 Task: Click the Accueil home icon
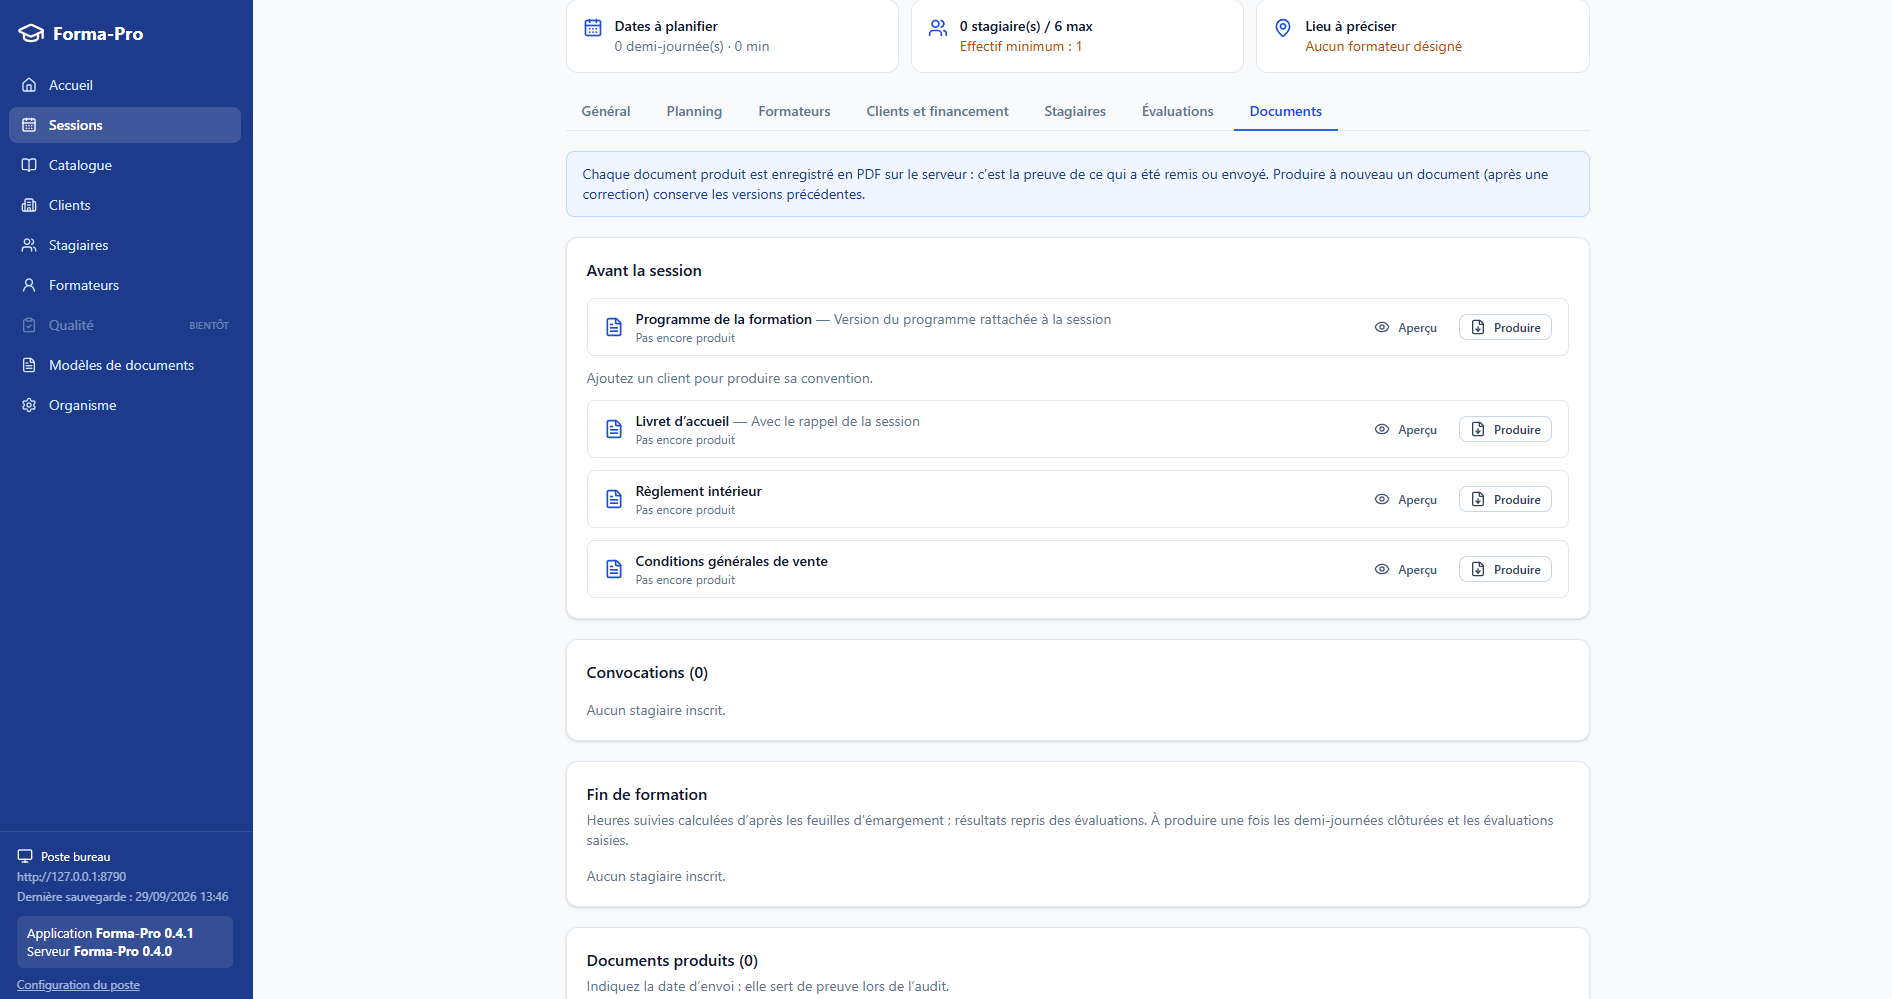pyautogui.click(x=29, y=85)
